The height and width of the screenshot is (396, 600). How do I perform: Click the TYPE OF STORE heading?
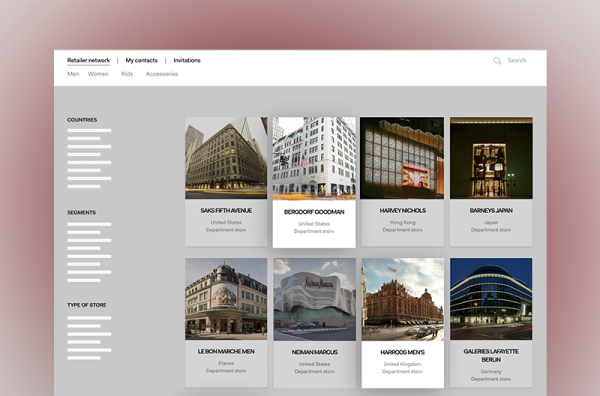coord(86,305)
